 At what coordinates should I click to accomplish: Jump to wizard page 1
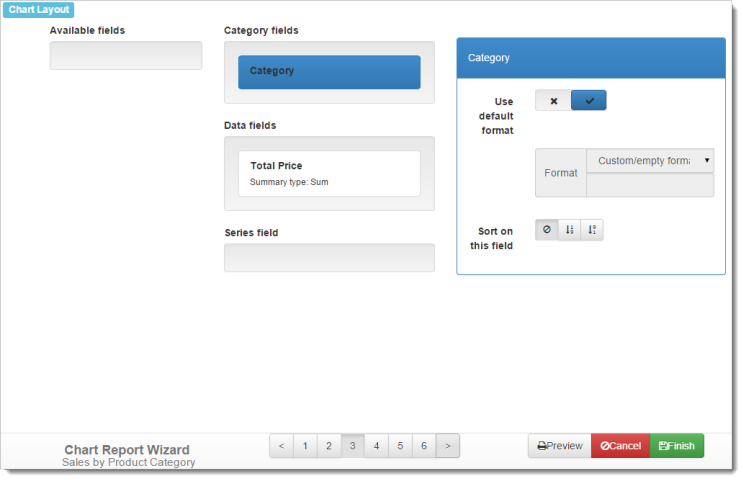click(305, 446)
